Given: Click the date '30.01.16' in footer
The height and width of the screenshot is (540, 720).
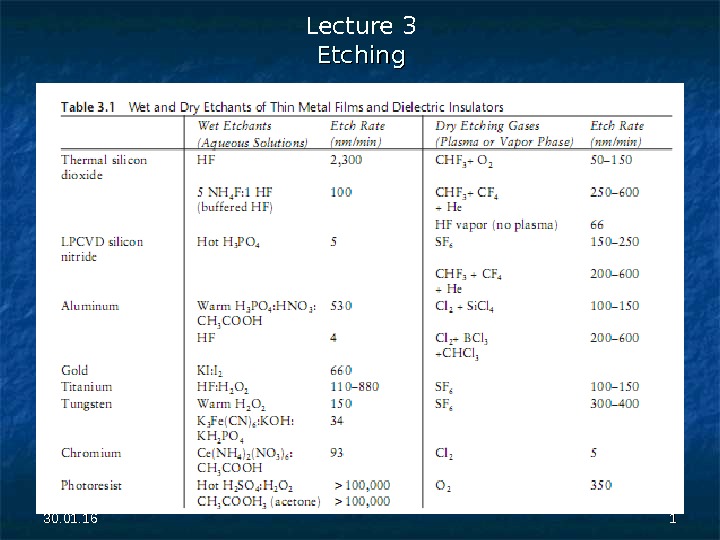Looking at the screenshot, I should [x=70, y=519].
